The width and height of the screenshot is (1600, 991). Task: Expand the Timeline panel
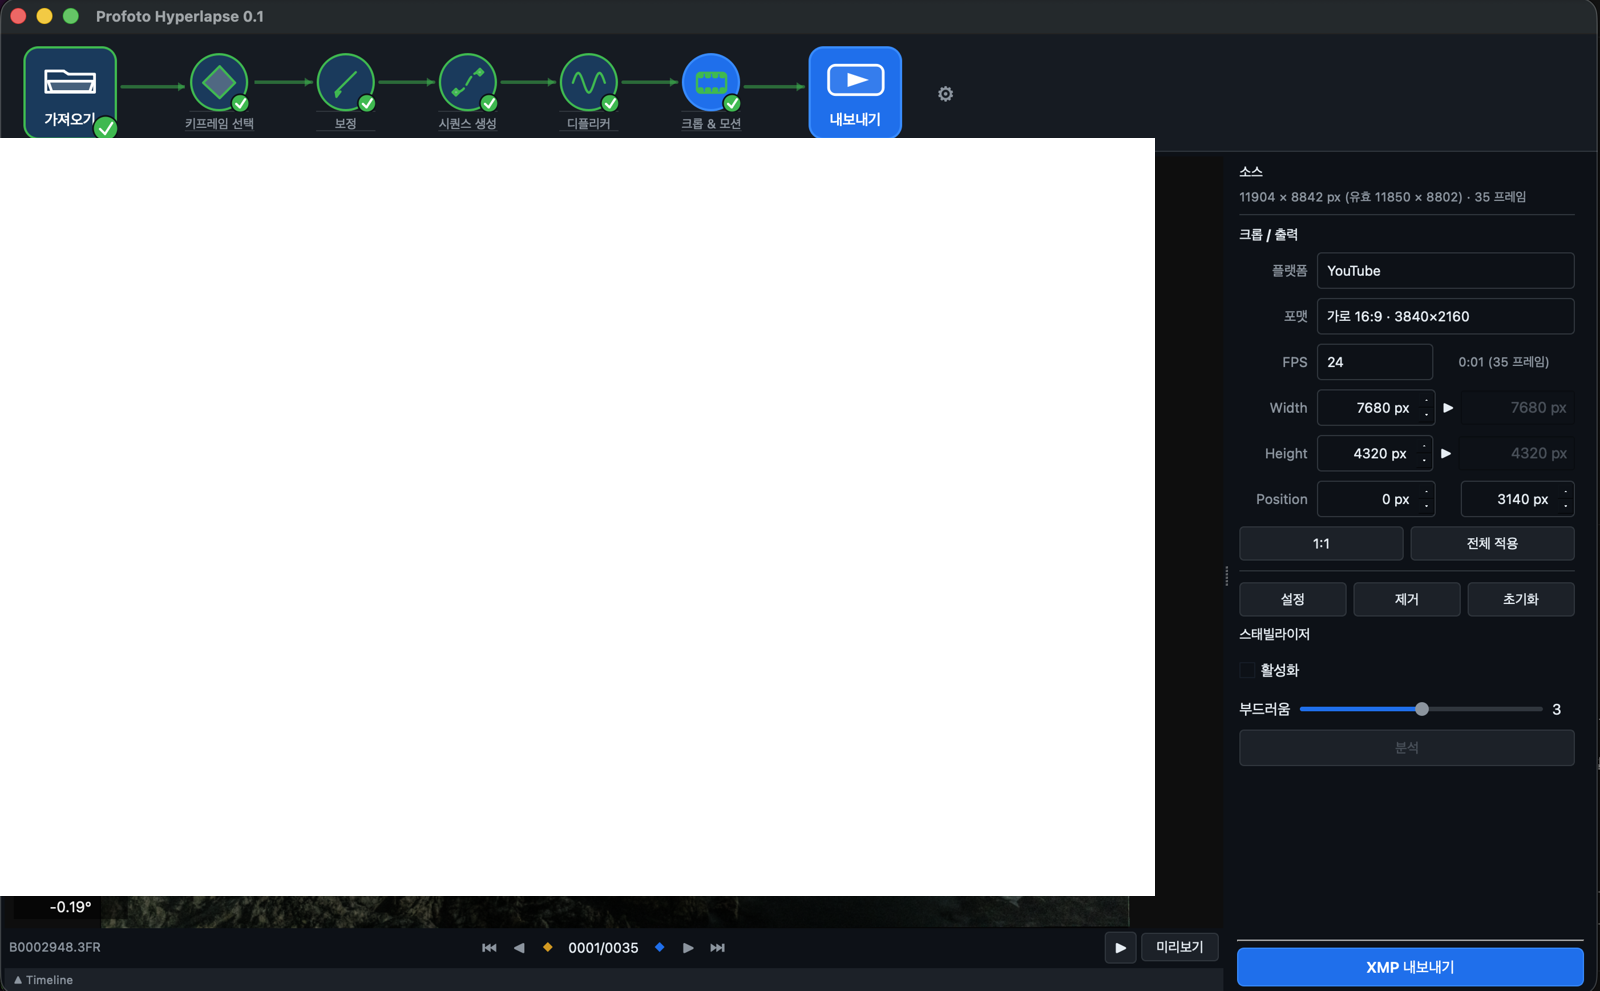click(43, 980)
